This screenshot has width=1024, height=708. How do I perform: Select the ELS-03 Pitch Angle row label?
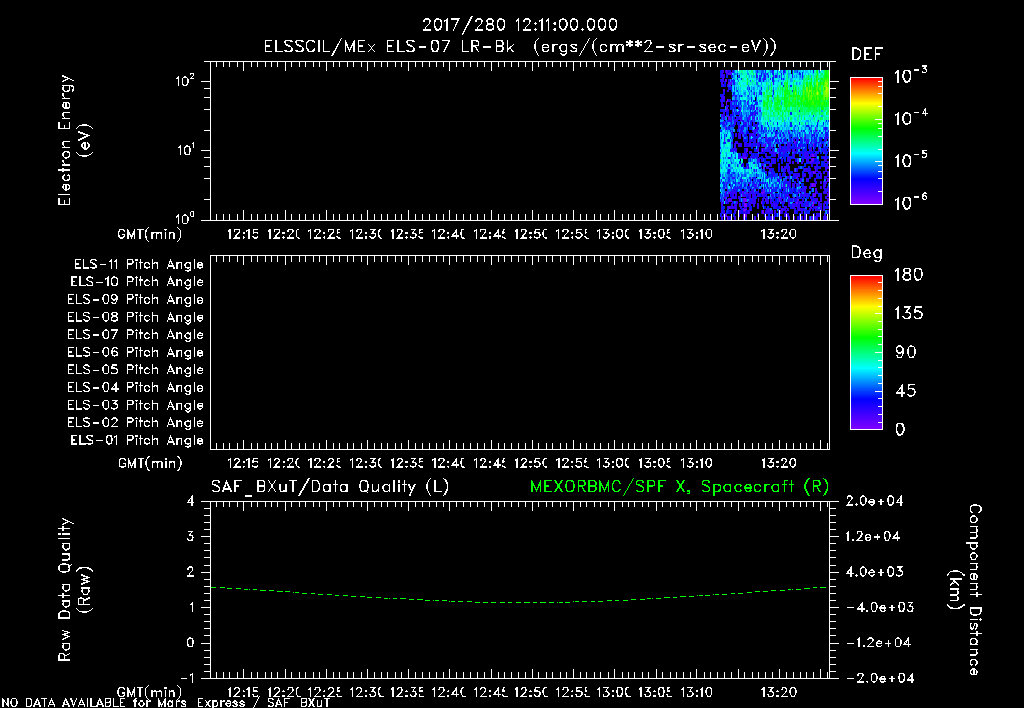[x=135, y=406]
